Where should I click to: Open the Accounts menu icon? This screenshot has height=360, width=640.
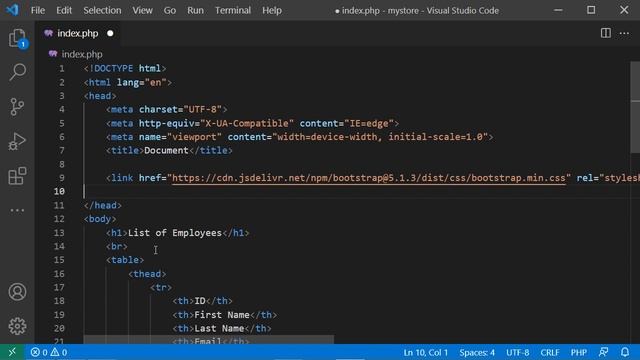(17, 292)
